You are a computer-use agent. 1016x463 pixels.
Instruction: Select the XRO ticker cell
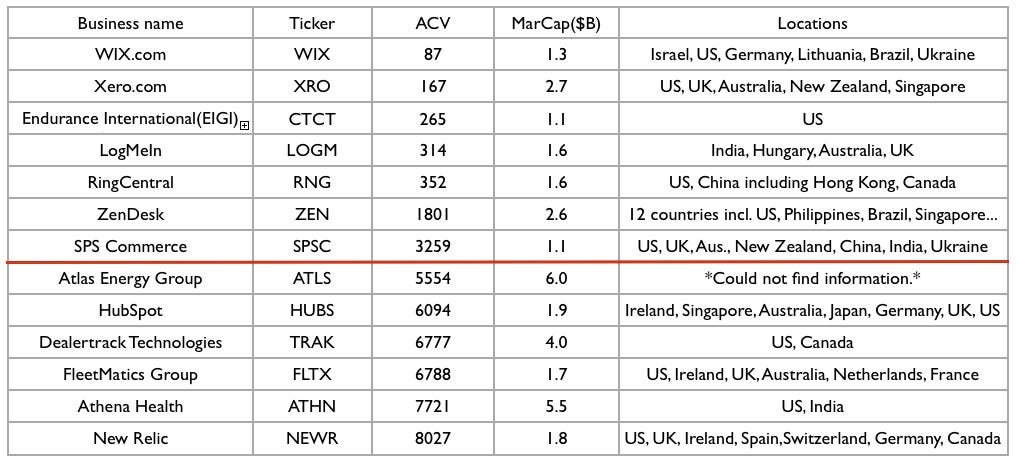click(312, 86)
